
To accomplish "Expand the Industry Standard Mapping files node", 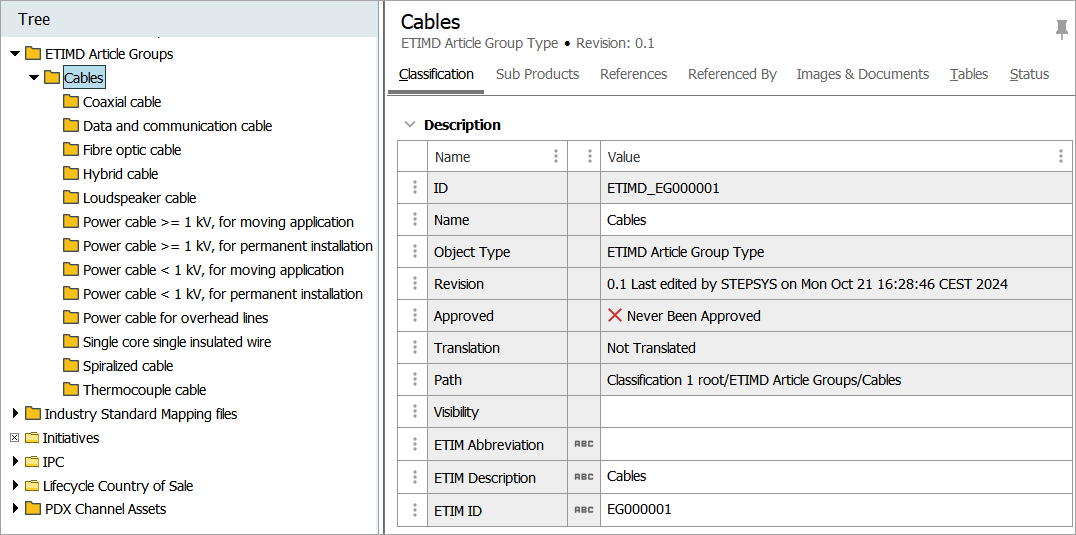I will [x=15, y=414].
